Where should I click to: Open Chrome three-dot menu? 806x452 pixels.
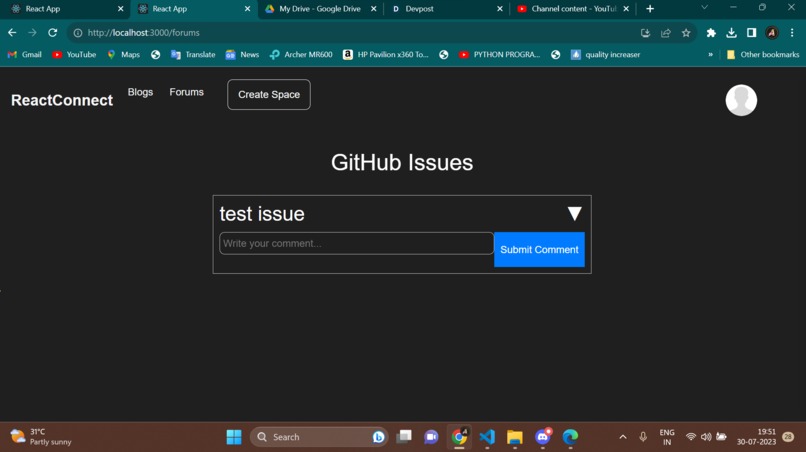pos(792,33)
